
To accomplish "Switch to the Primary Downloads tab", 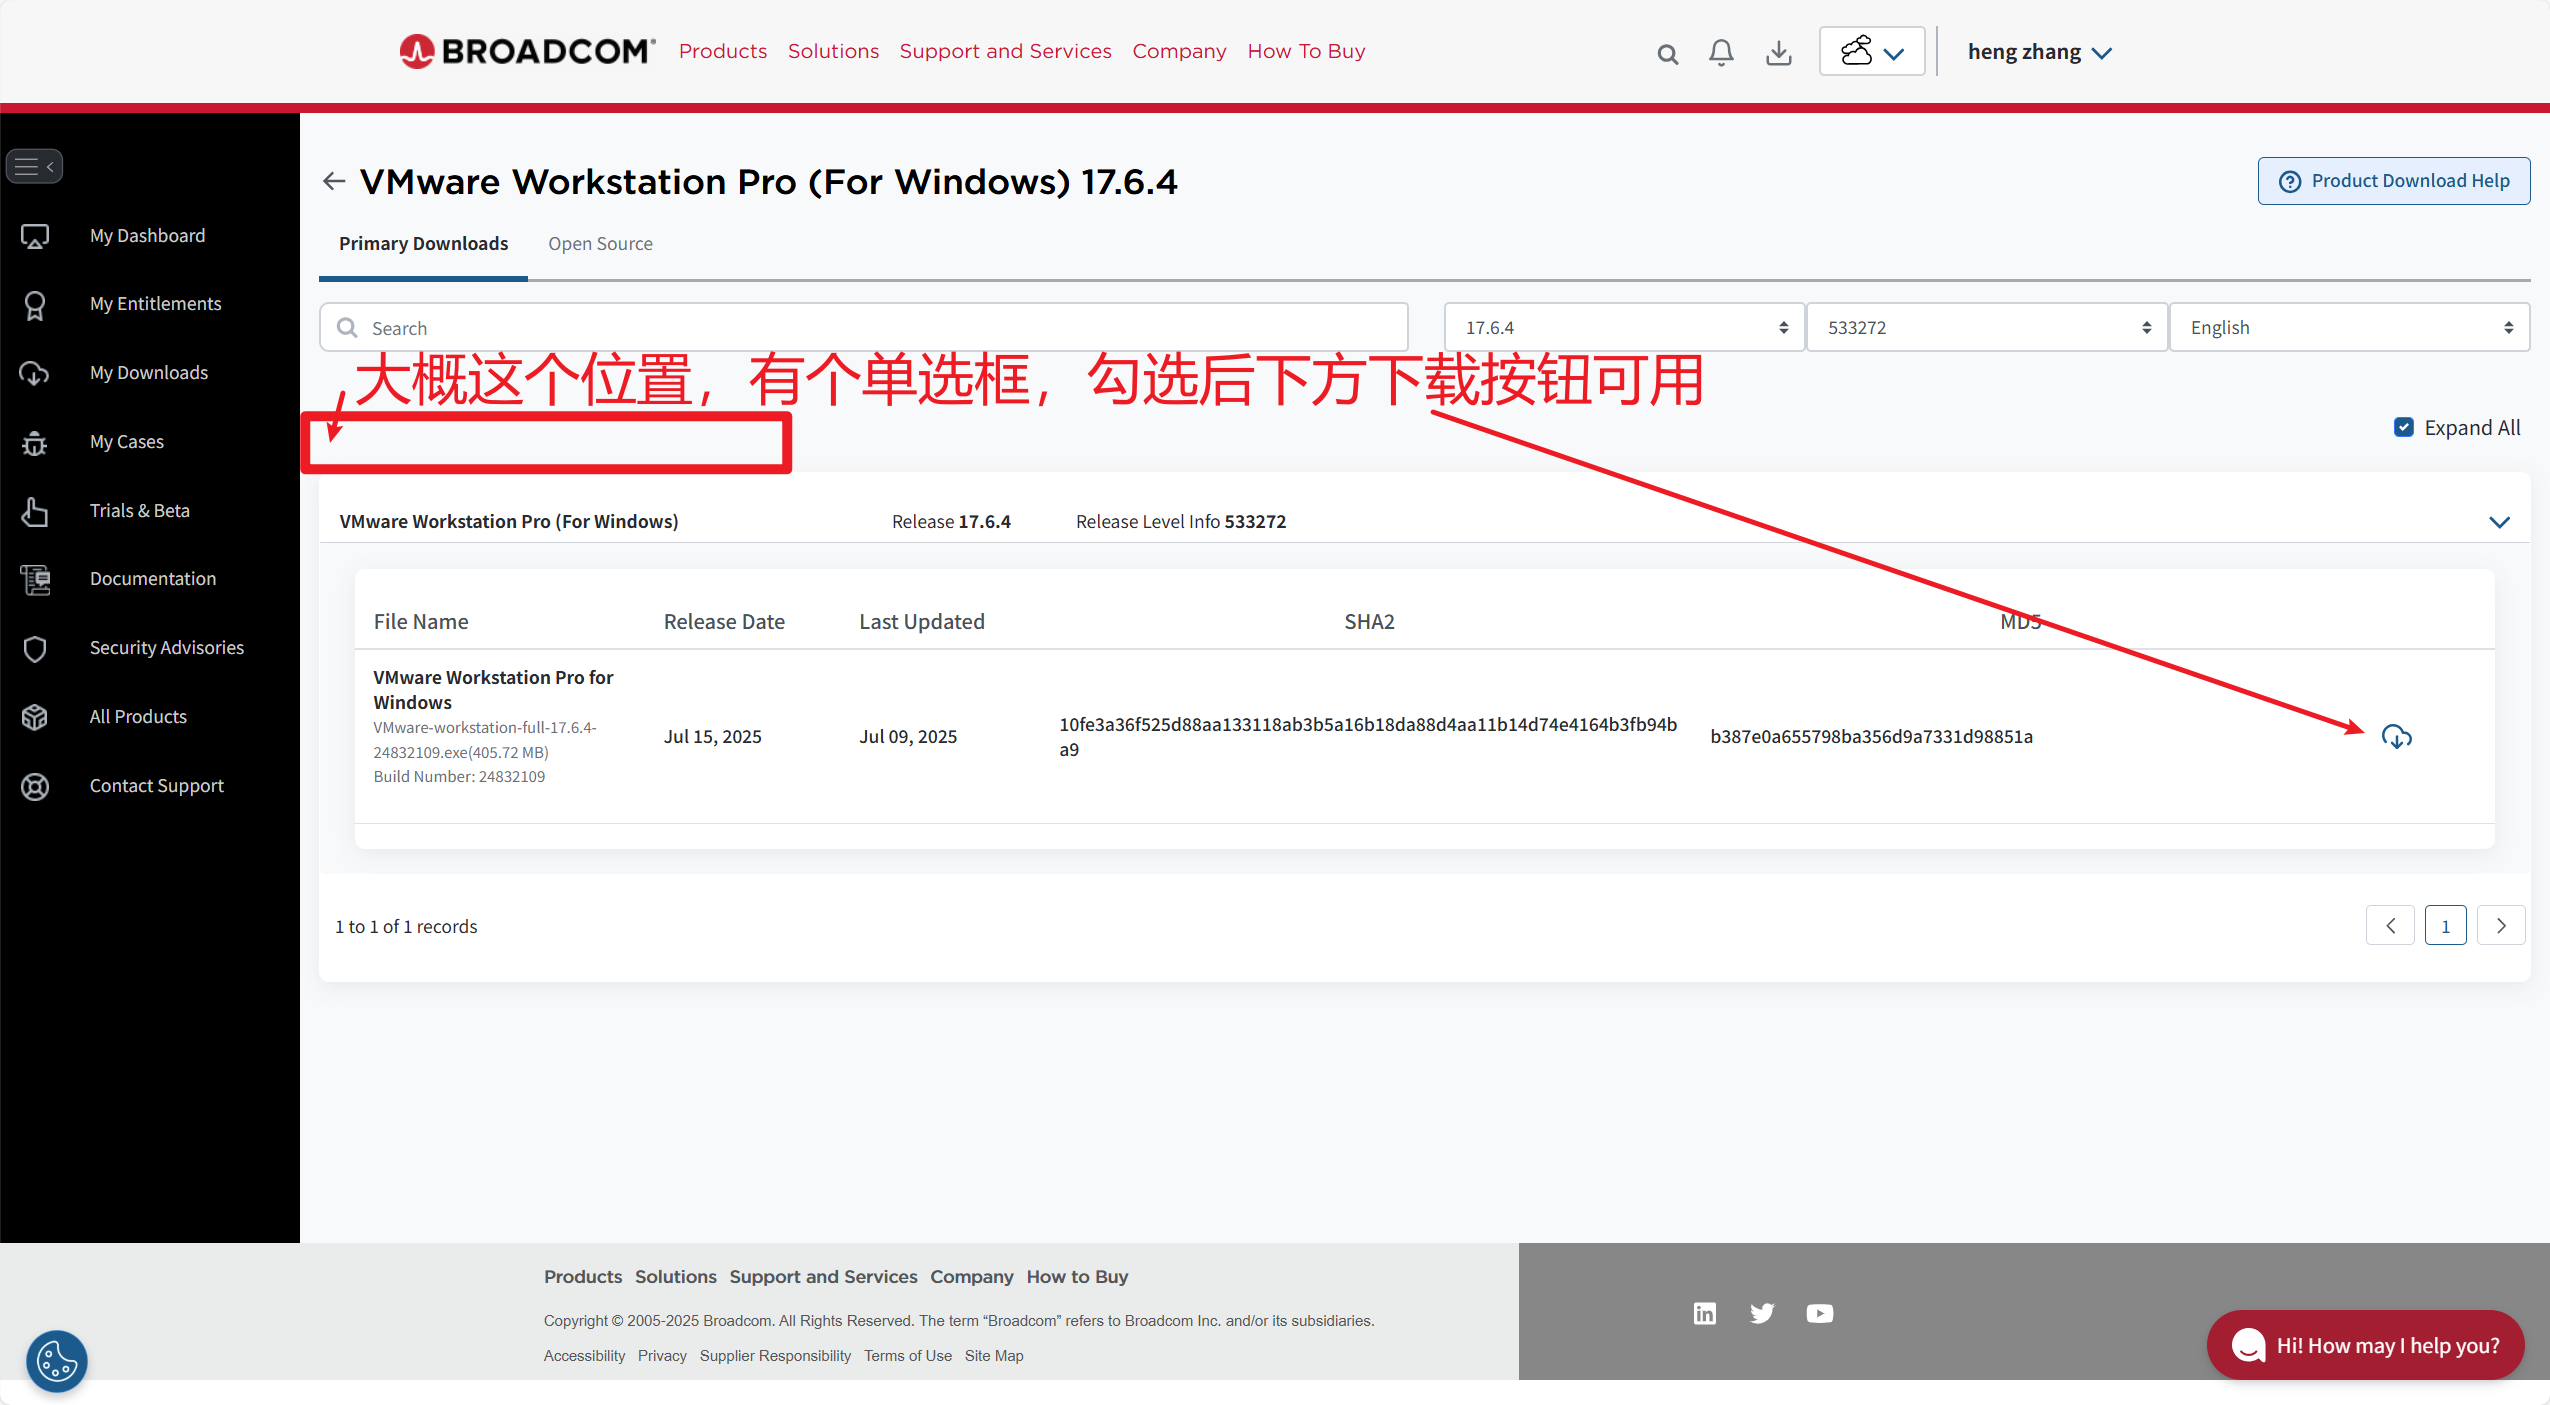I will [x=423, y=244].
